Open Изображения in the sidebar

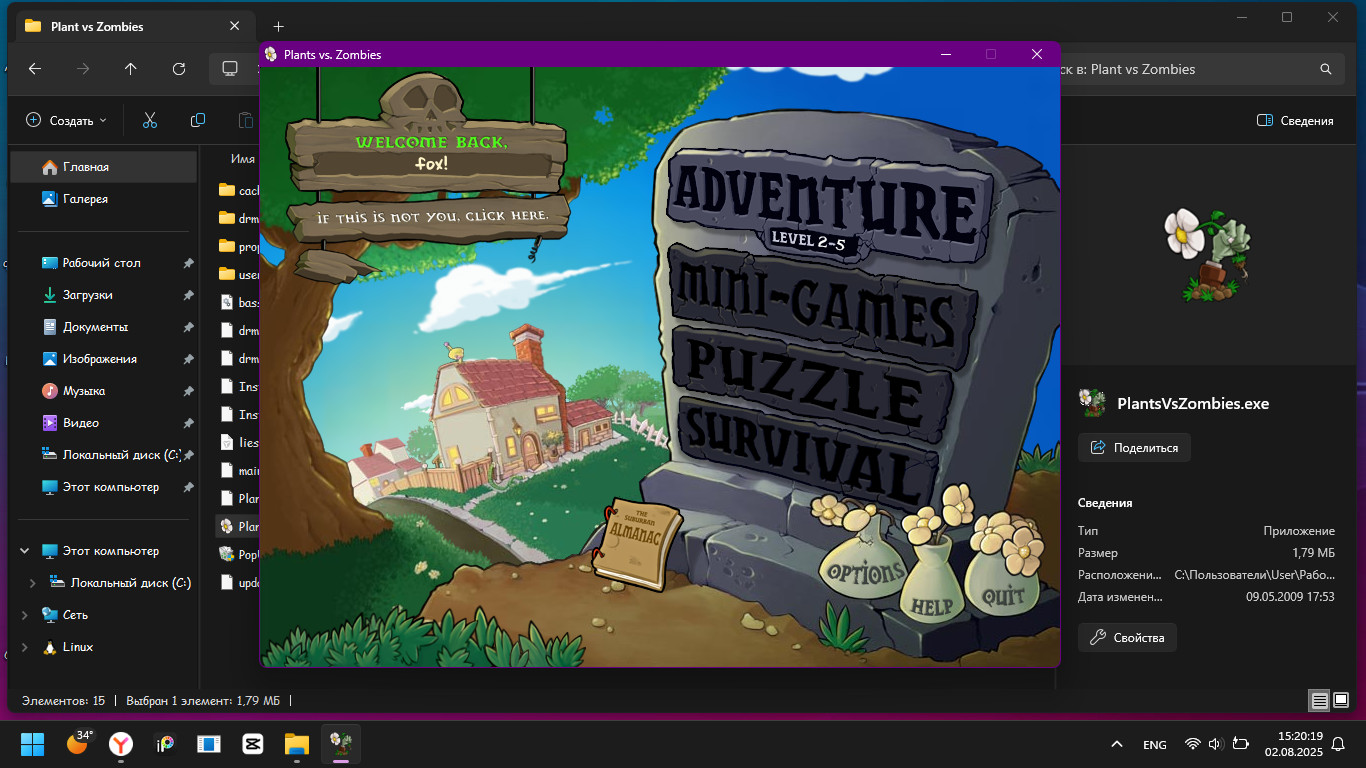(104, 359)
